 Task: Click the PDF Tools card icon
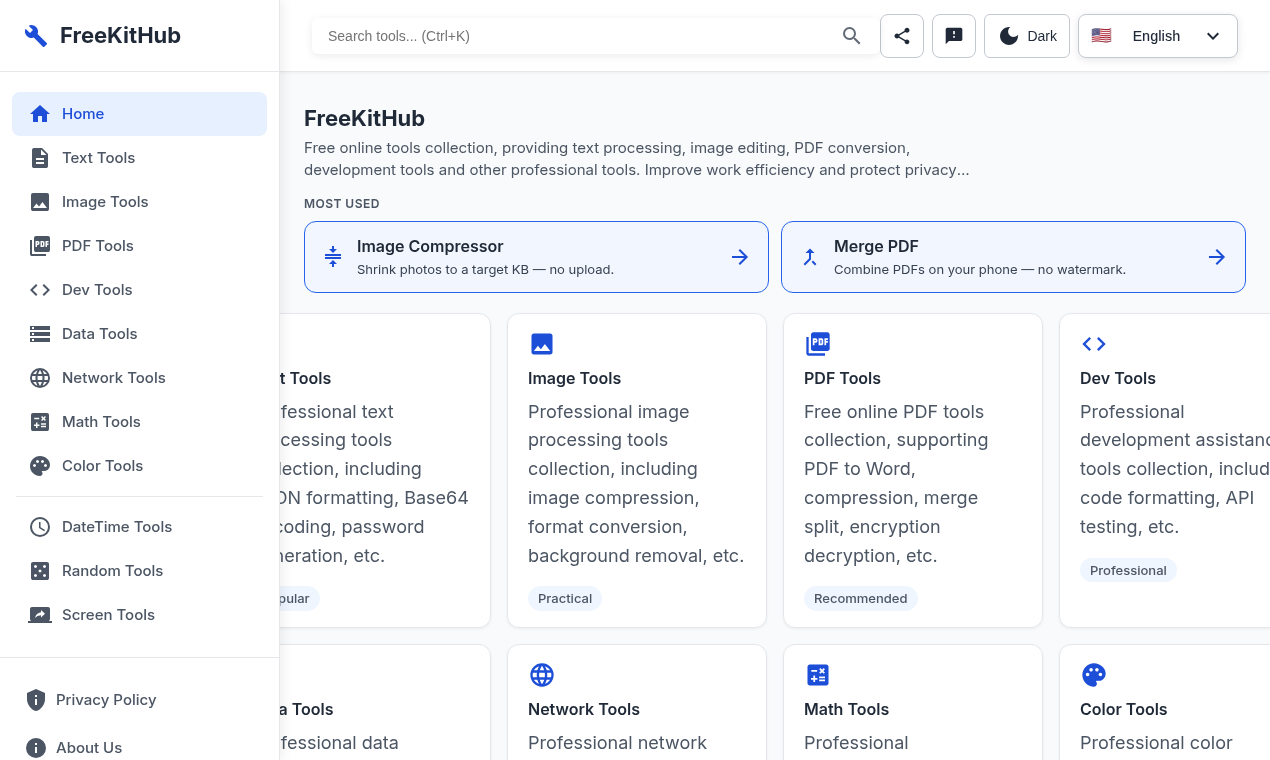point(818,344)
